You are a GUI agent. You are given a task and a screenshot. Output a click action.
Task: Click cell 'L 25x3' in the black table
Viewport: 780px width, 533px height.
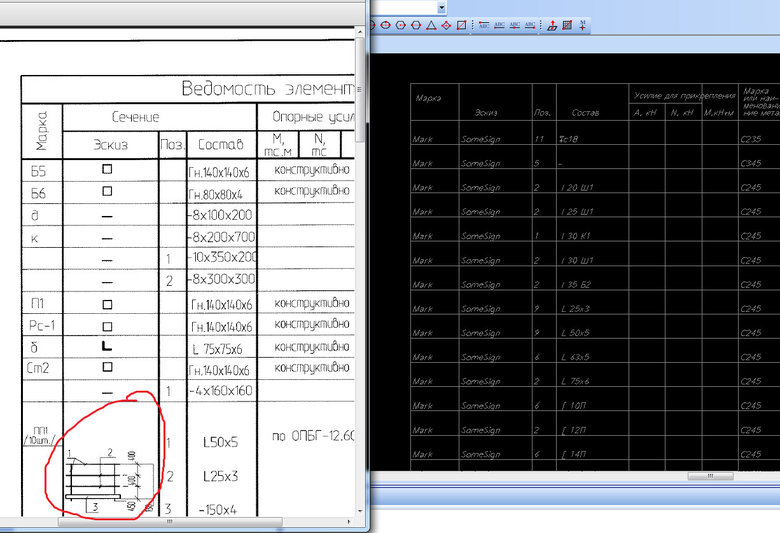[x=576, y=309]
